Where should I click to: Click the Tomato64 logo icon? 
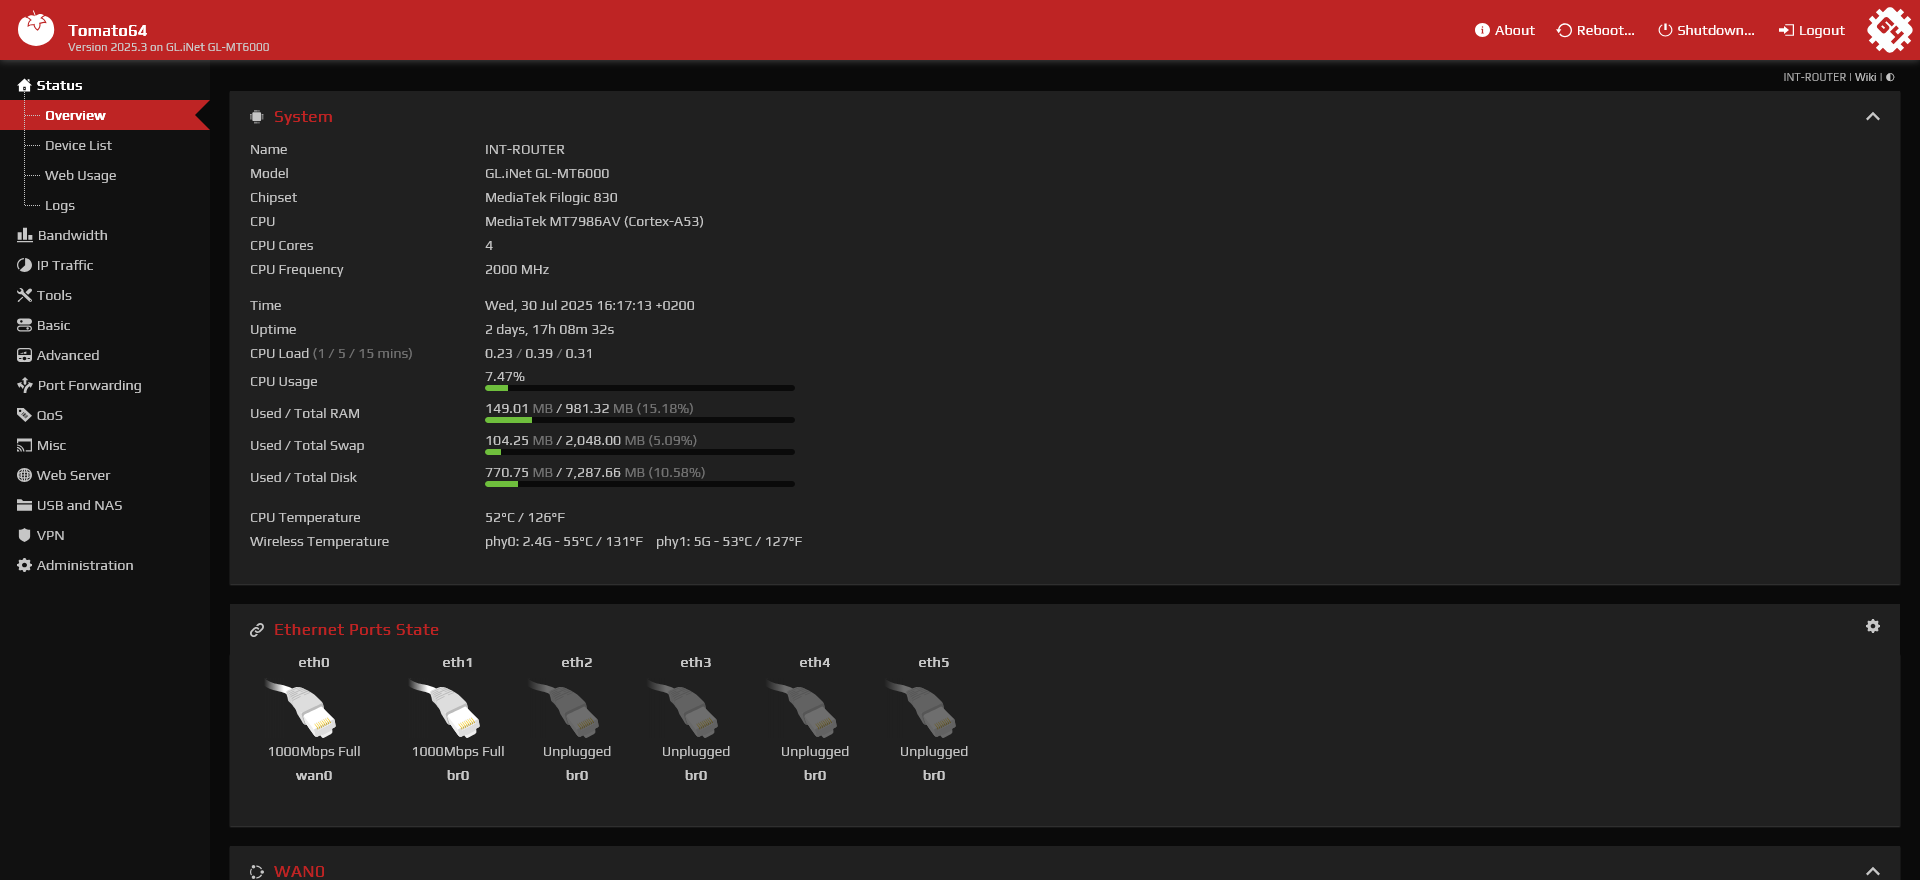36,29
